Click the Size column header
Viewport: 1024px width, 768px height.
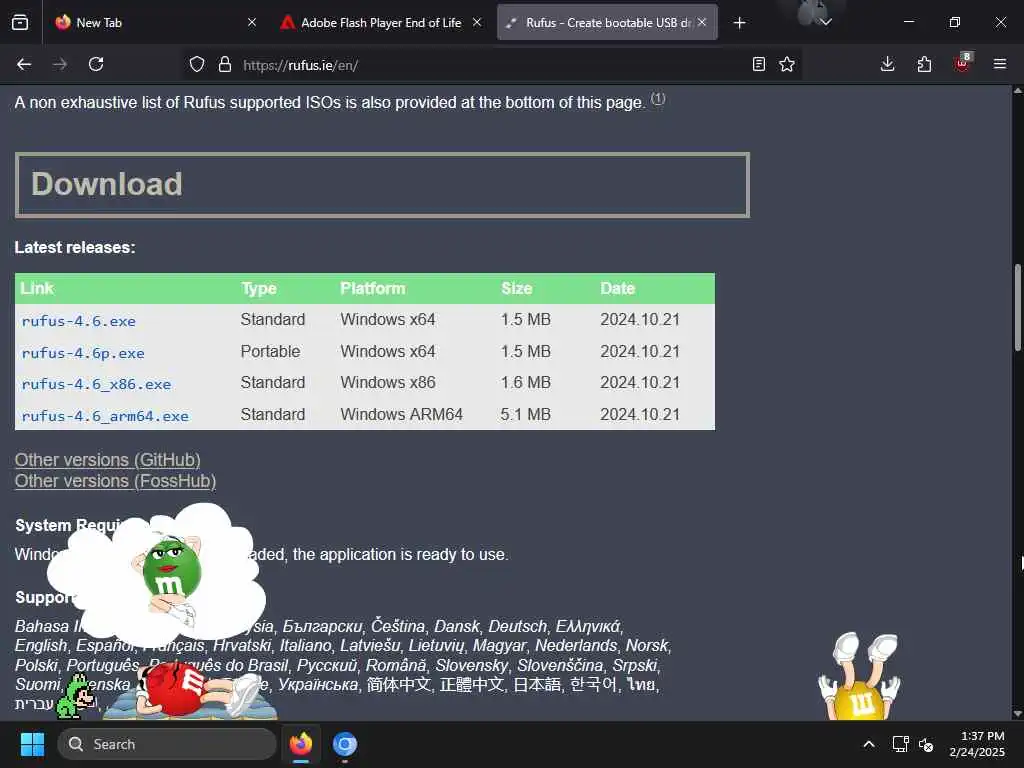(517, 289)
